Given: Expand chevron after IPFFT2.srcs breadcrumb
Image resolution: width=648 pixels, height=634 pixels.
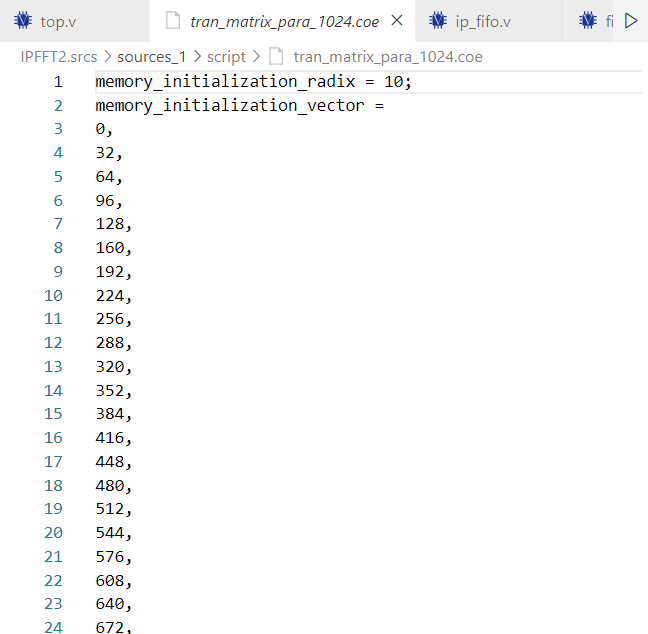Looking at the screenshot, I should point(107,57).
